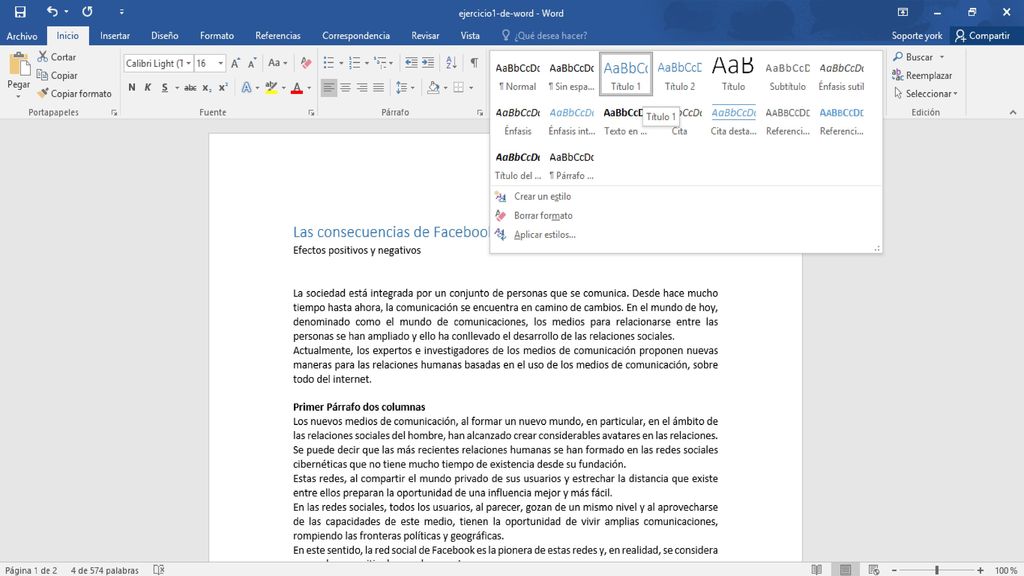1024x576 pixels.
Task: Open change case Aa dropdown
Action: [x=278, y=63]
